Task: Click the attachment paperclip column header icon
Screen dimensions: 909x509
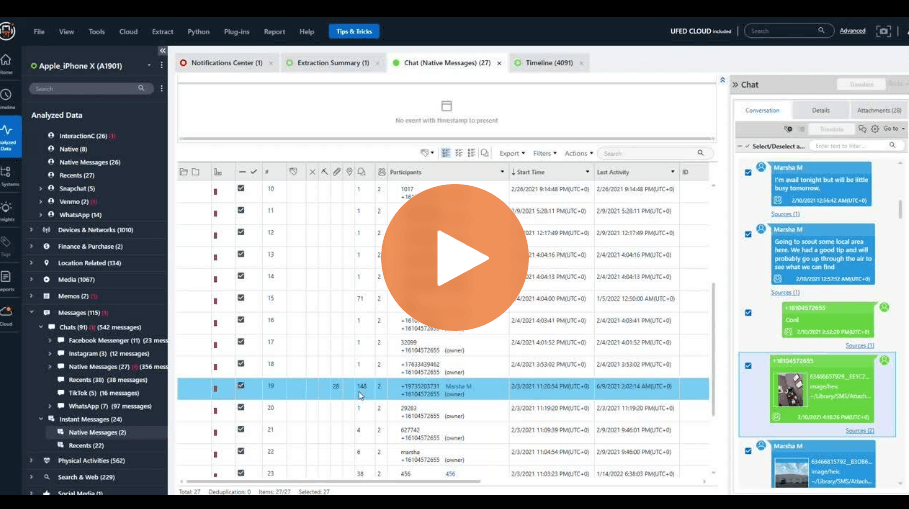Action: (x=337, y=172)
